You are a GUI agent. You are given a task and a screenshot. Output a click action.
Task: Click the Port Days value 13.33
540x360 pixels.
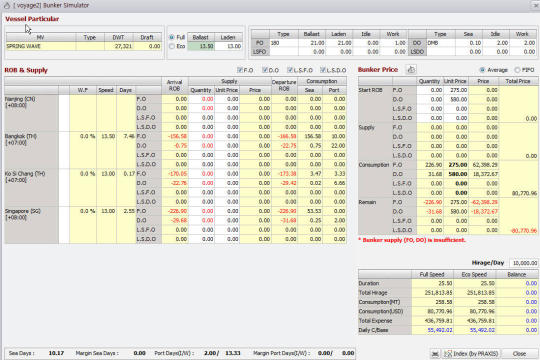tap(232, 353)
